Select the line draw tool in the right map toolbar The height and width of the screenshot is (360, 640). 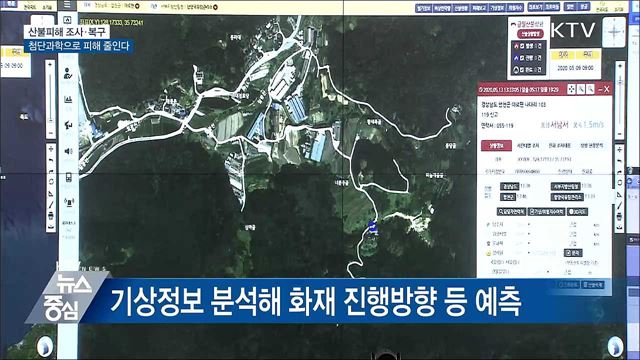(620, 205)
